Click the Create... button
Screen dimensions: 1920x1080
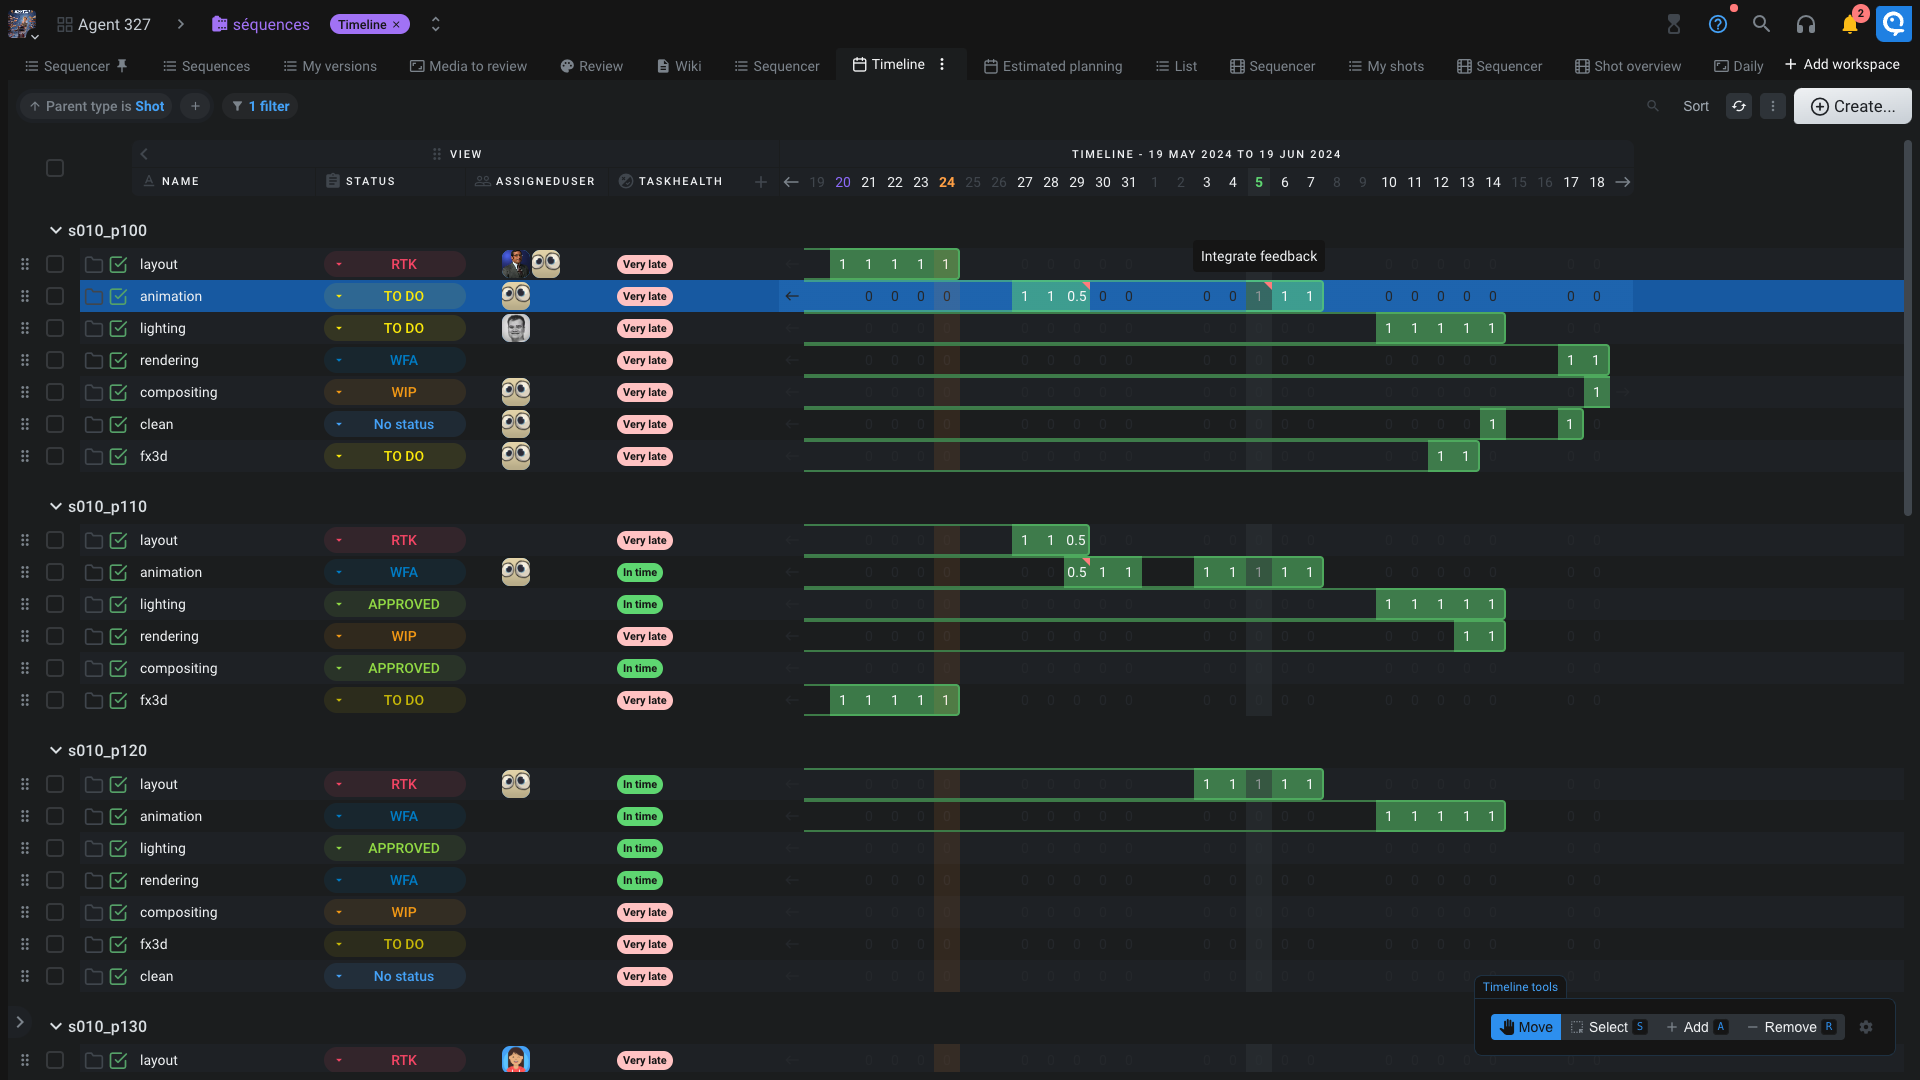[1852, 106]
